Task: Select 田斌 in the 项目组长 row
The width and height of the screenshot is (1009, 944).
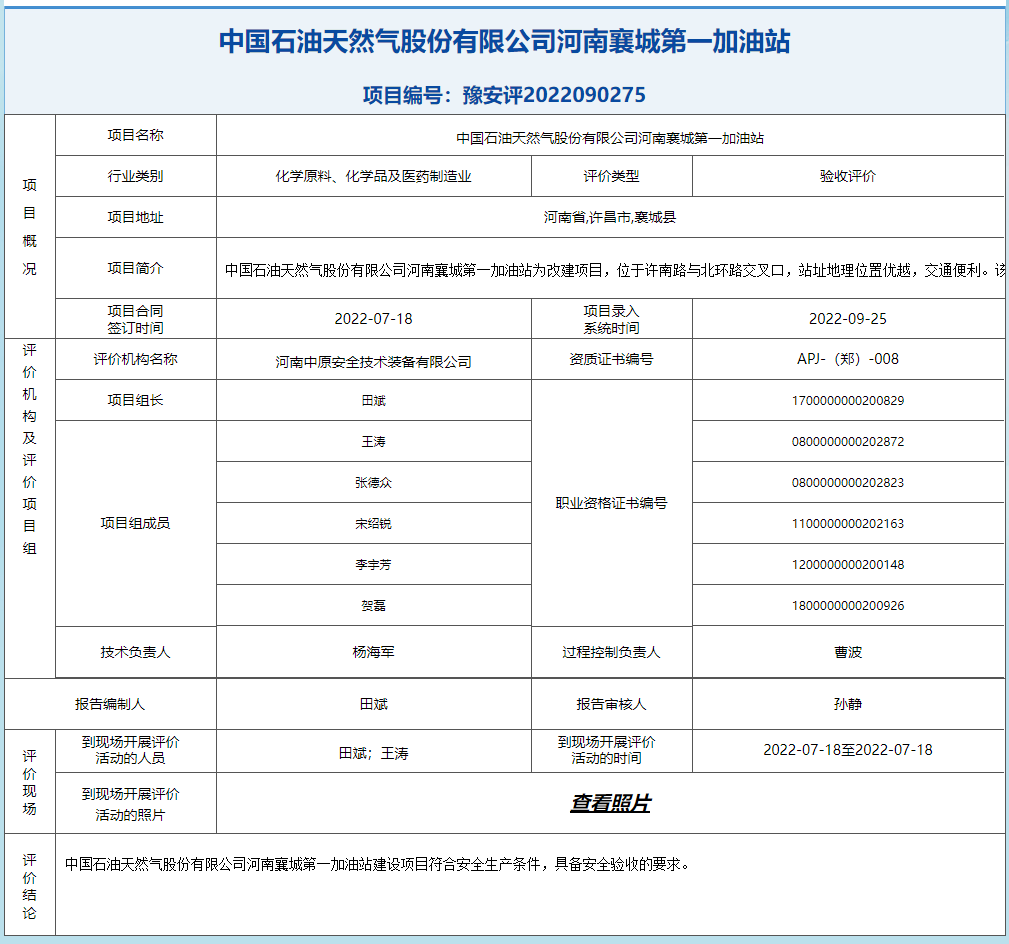Action: 373,401
